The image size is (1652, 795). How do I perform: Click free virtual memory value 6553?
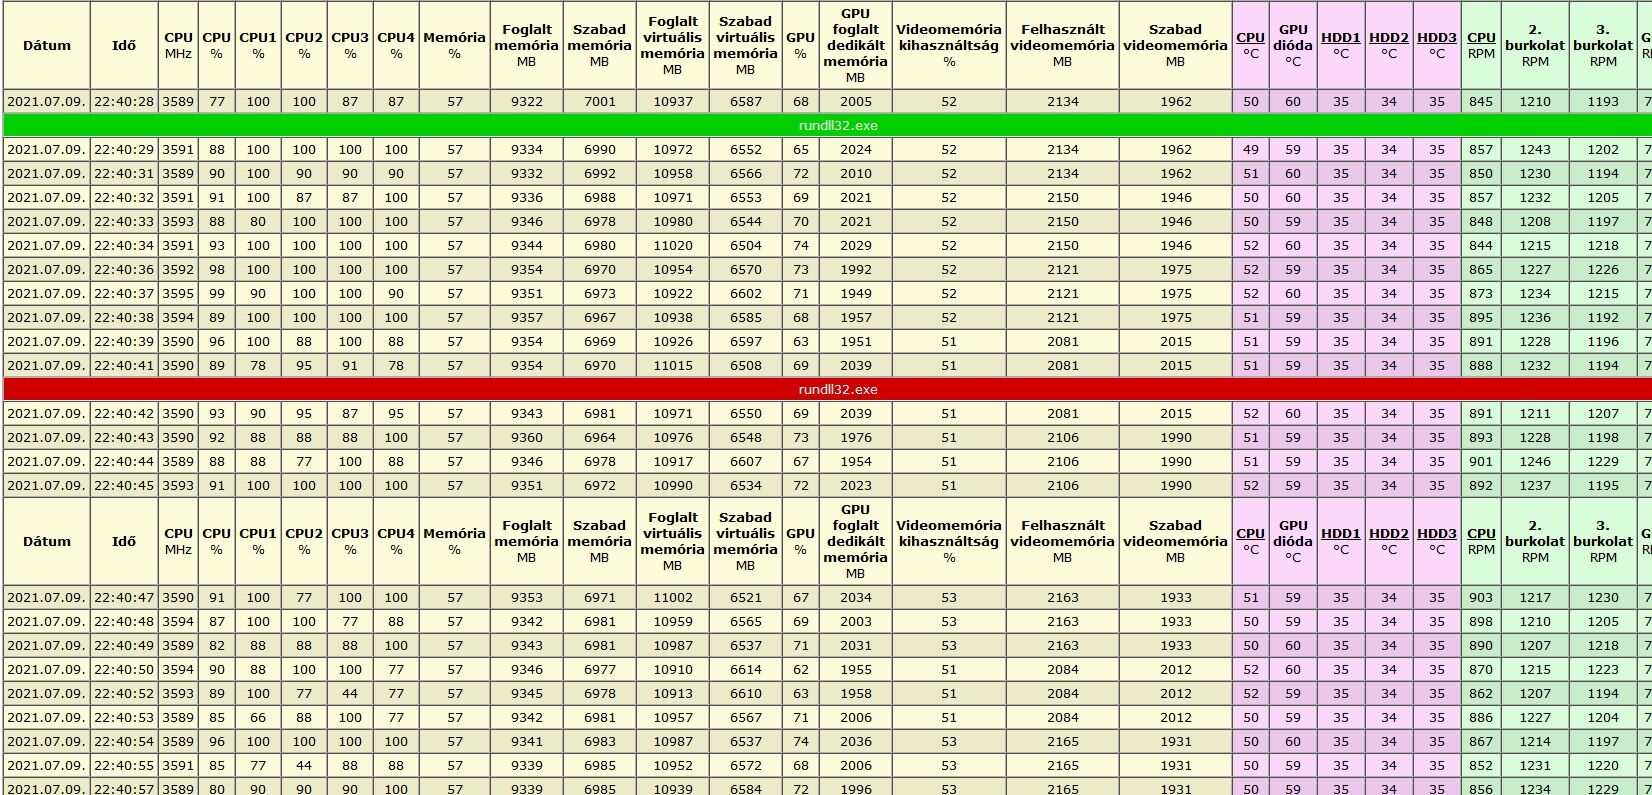point(745,198)
